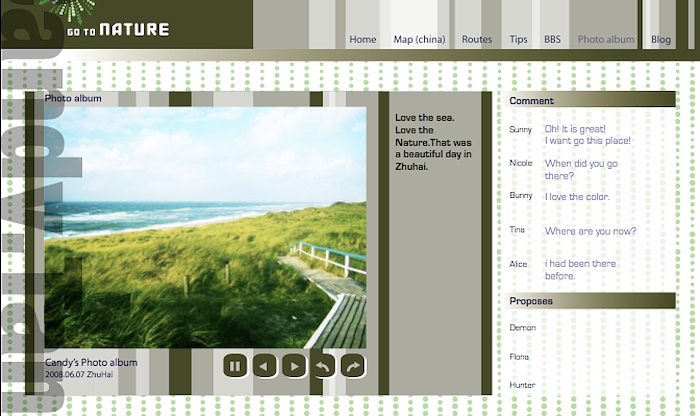Image resolution: width=700 pixels, height=416 pixels.
Task: Go to the previous photo
Action: point(264,366)
